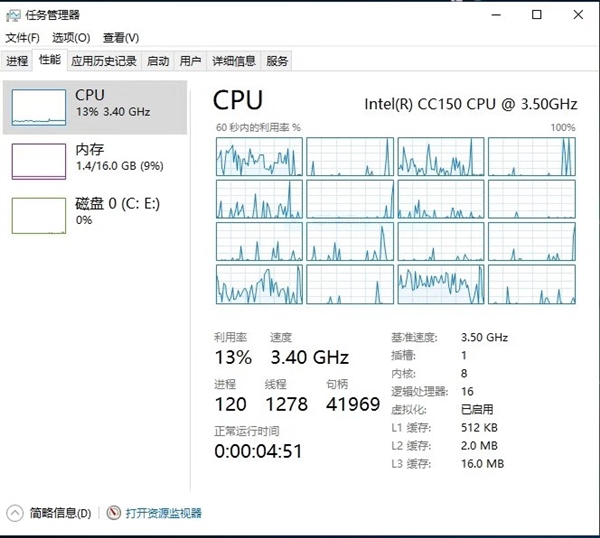600x538 pixels.
Task: Select the memory (内存) mini graph thumbnail
Action: pyautogui.click(x=39, y=161)
